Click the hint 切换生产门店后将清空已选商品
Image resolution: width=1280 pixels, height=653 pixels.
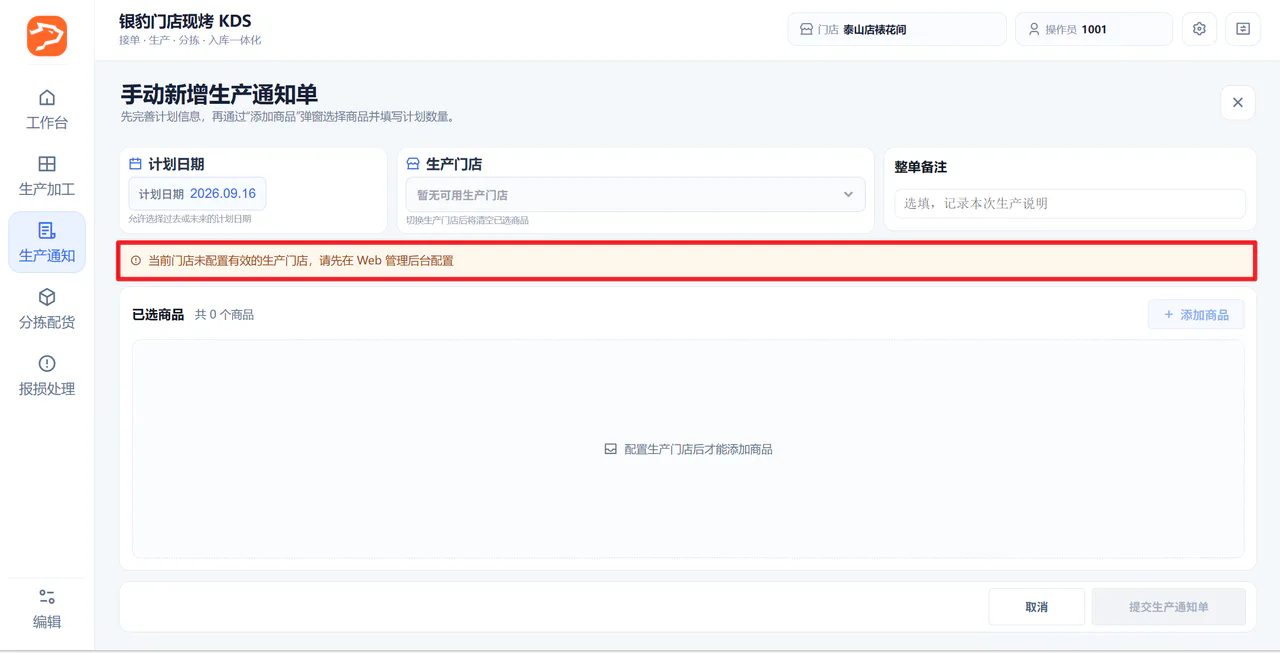coord(467,220)
